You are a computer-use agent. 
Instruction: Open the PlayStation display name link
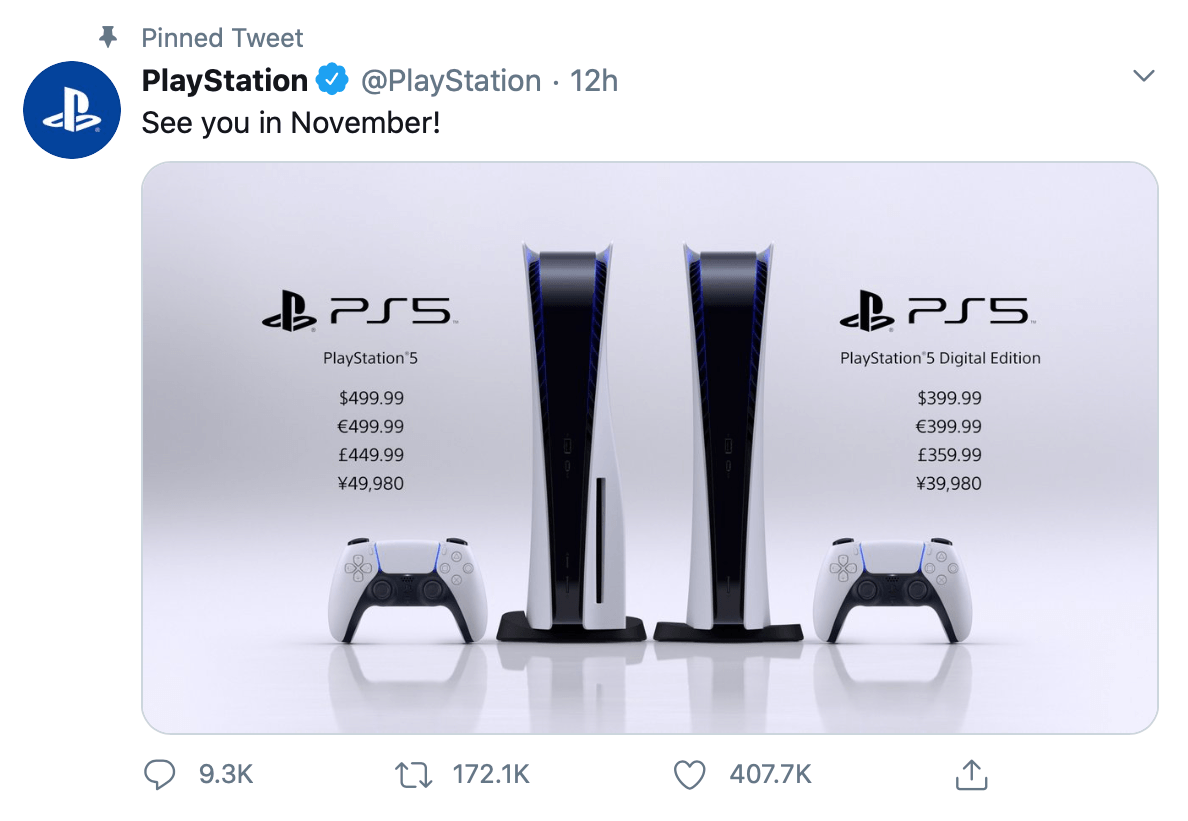pos(224,80)
